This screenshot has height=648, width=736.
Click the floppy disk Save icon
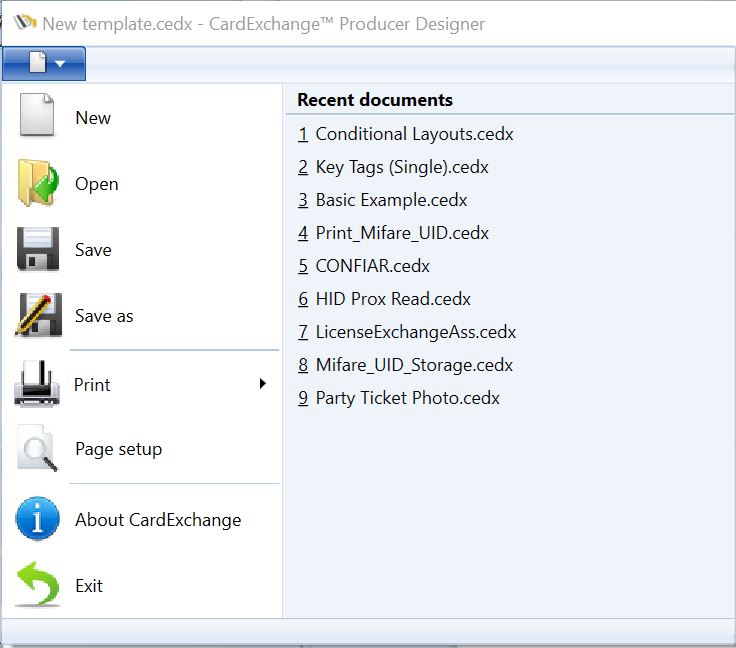pos(38,249)
